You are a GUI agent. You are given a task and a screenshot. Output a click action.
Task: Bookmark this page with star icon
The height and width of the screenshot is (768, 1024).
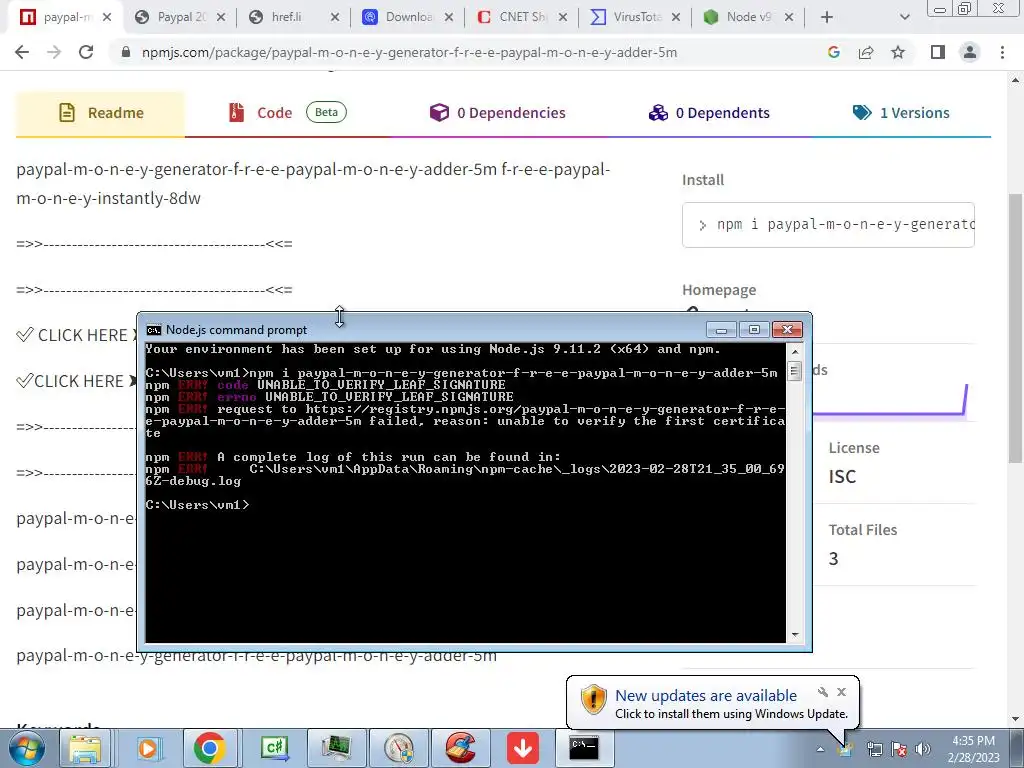point(898,52)
